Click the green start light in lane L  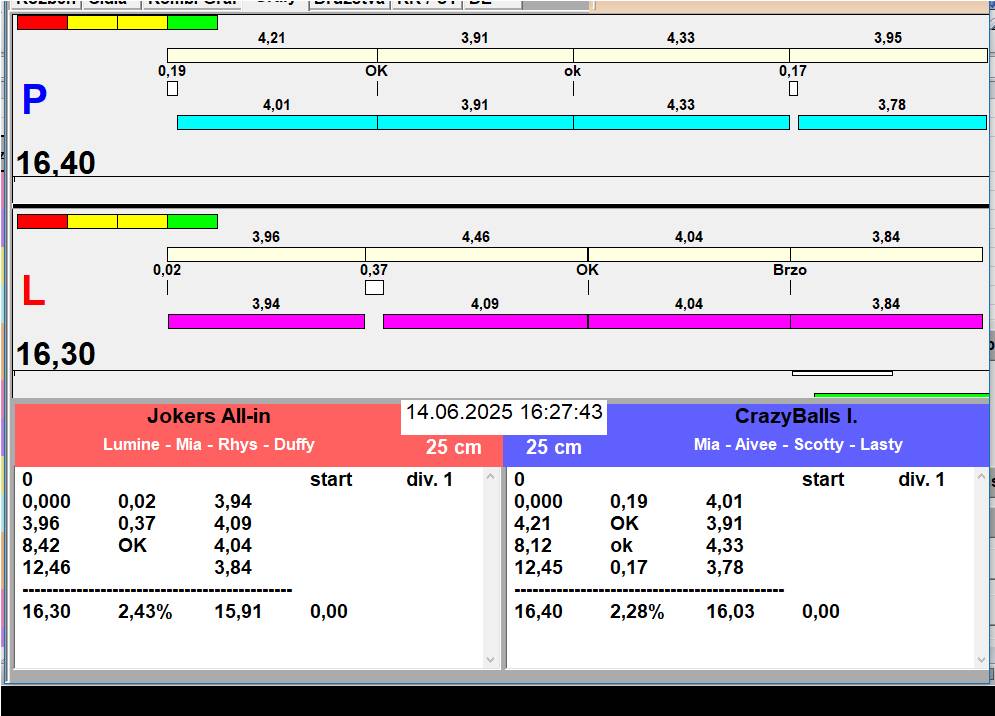point(192,221)
